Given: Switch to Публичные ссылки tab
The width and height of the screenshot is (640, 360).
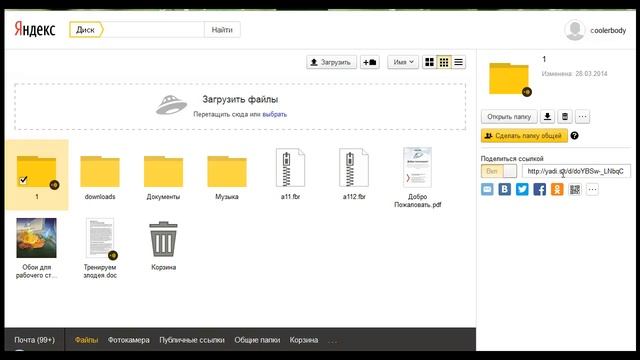Looking at the screenshot, I should point(192,340).
